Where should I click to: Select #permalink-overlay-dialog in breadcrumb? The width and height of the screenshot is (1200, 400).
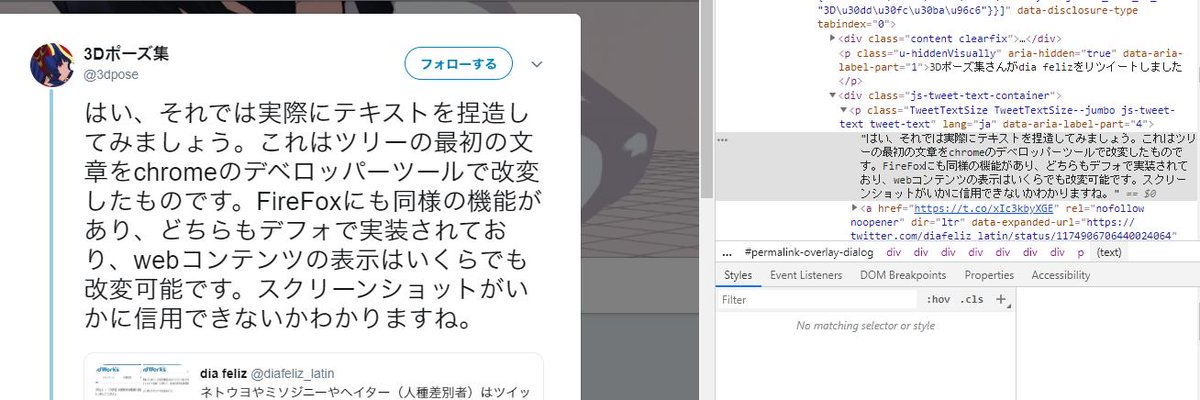809,253
